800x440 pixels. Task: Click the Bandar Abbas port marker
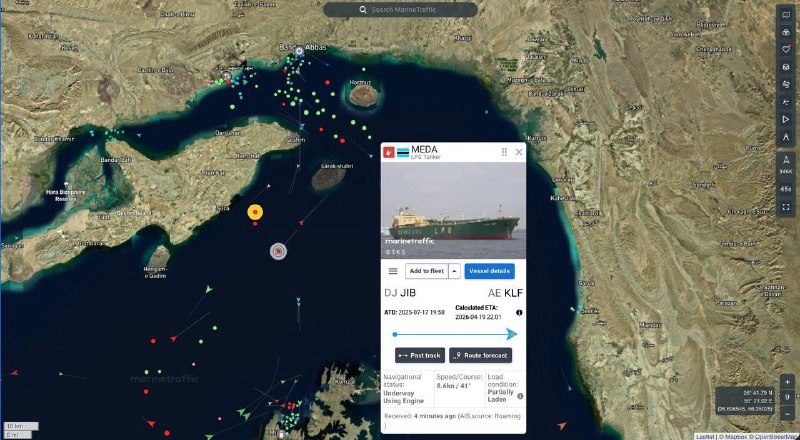pos(299,51)
